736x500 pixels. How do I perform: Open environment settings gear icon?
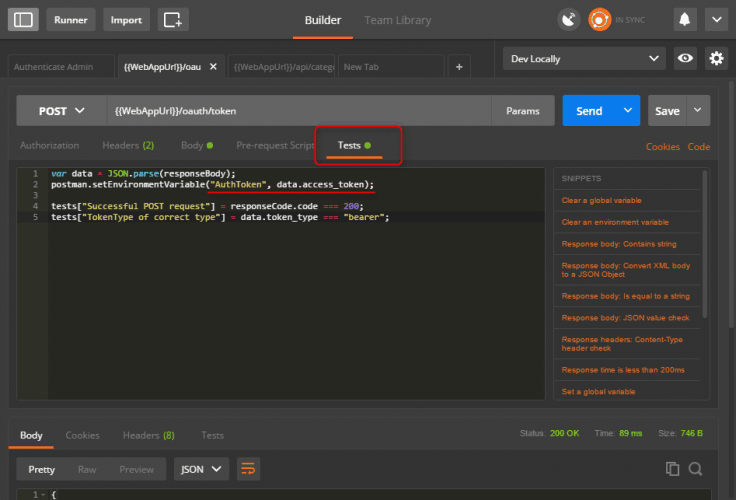715,59
